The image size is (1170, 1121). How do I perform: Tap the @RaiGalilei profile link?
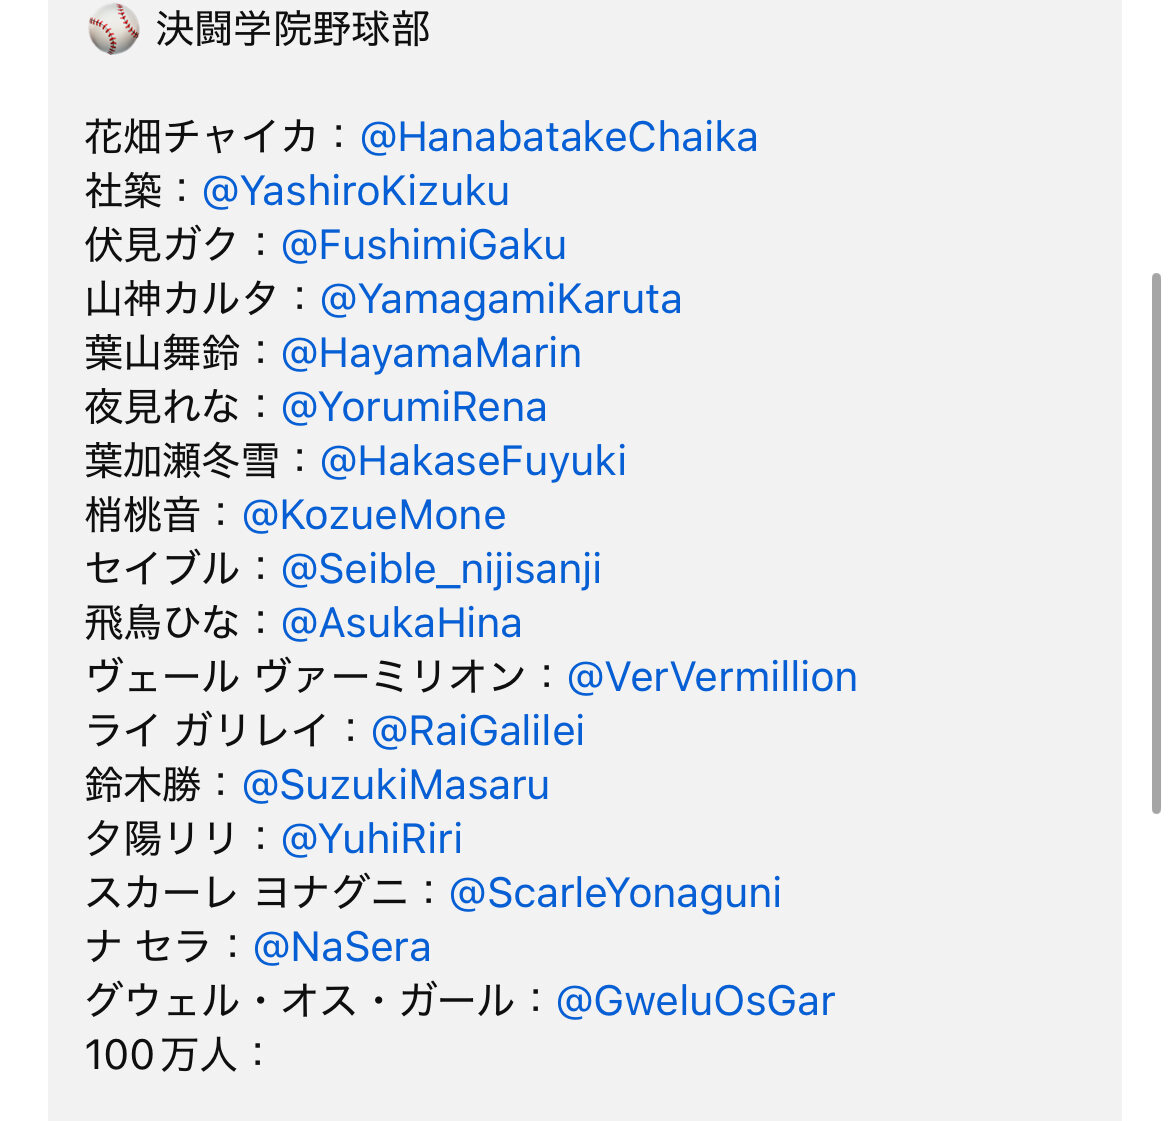tap(477, 731)
